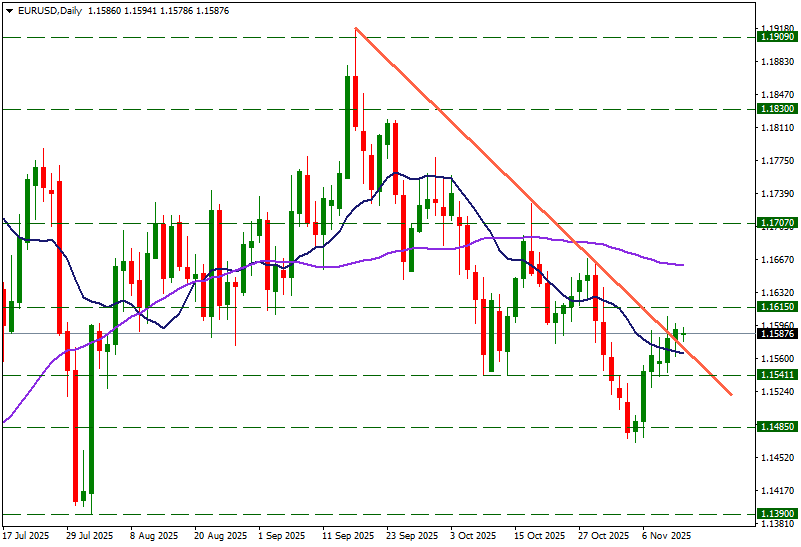Click the 11 Sep 2025 date label
Viewport: 801px width, 547px height.
(350, 536)
